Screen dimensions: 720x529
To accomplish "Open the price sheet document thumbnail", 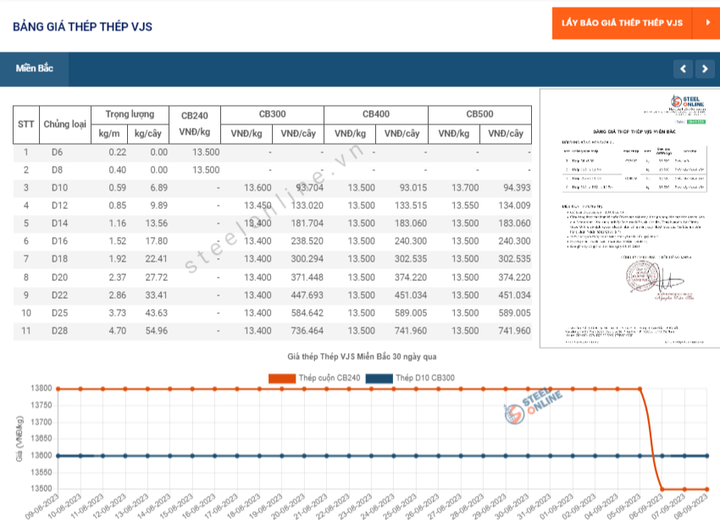I will (x=630, y=218).
